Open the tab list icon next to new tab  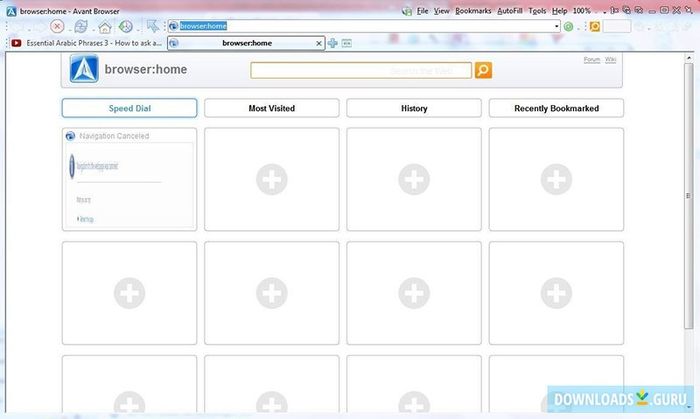tap(346, 43)
